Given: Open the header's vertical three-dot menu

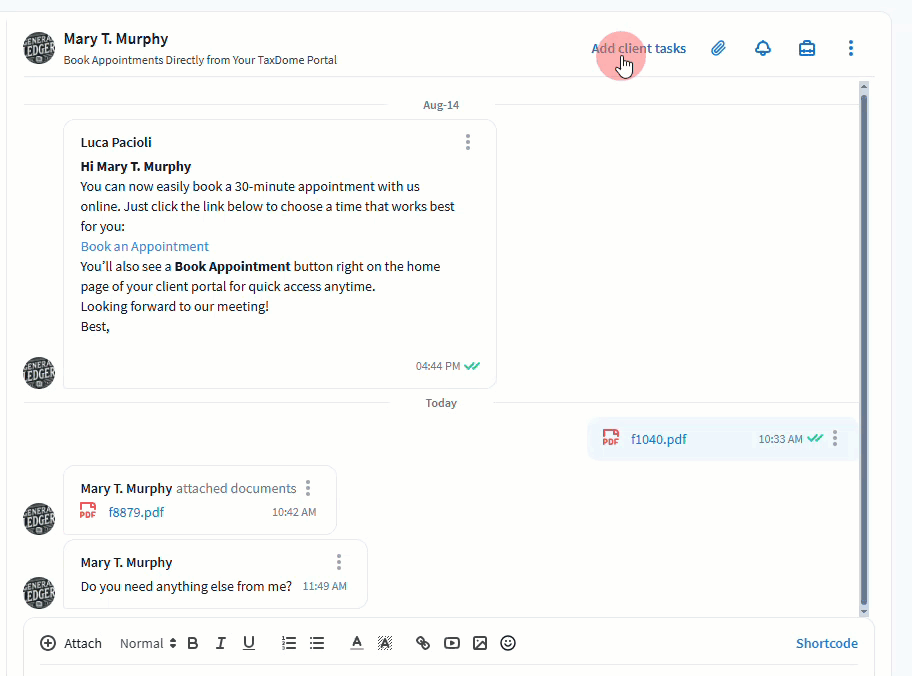Looking at the screenshot, I should [x=851, y=48].
